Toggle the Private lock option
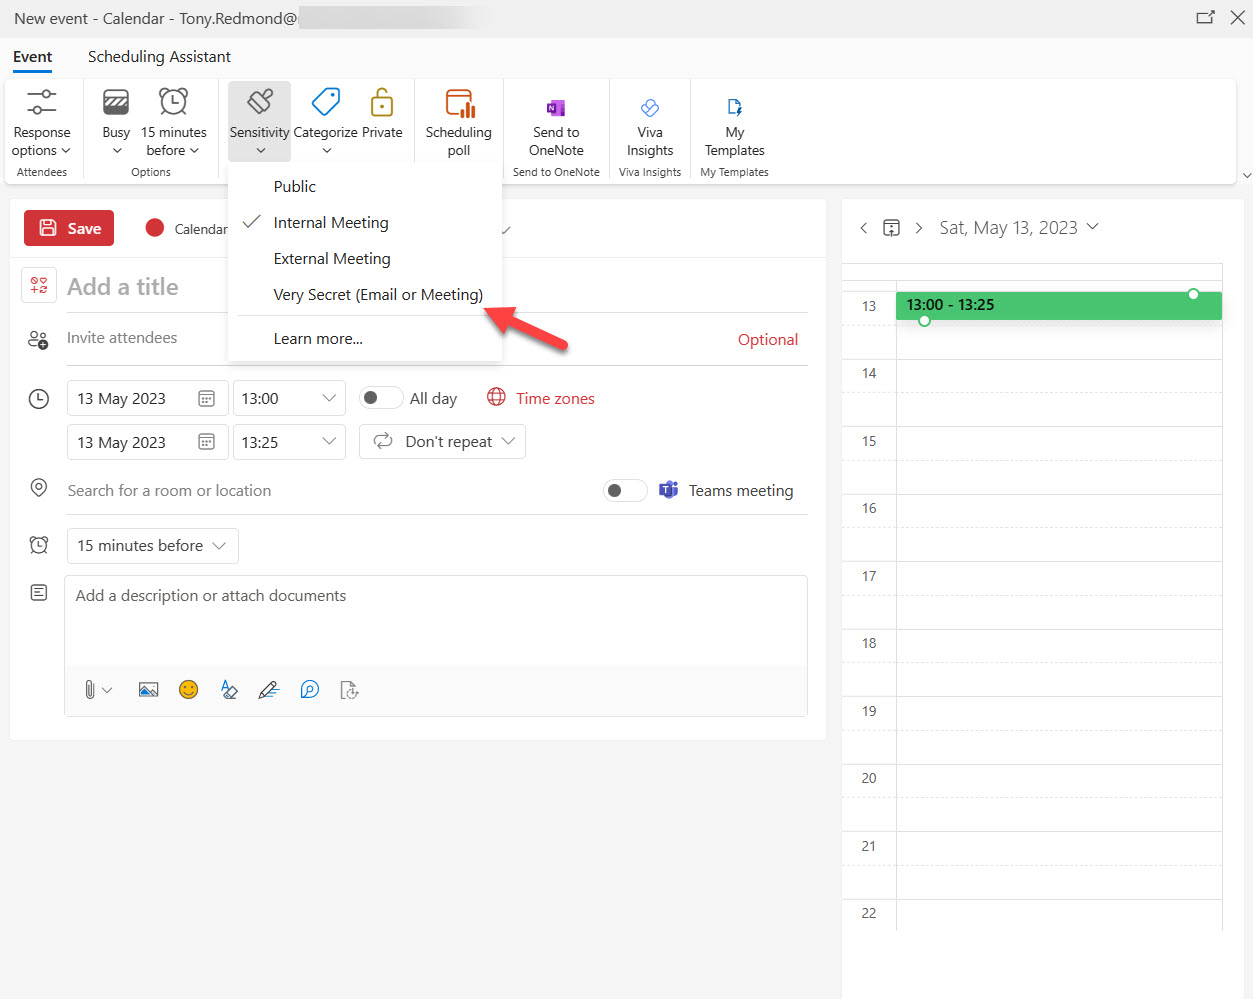The image size is (1253, 999). [x=382, y=104]
